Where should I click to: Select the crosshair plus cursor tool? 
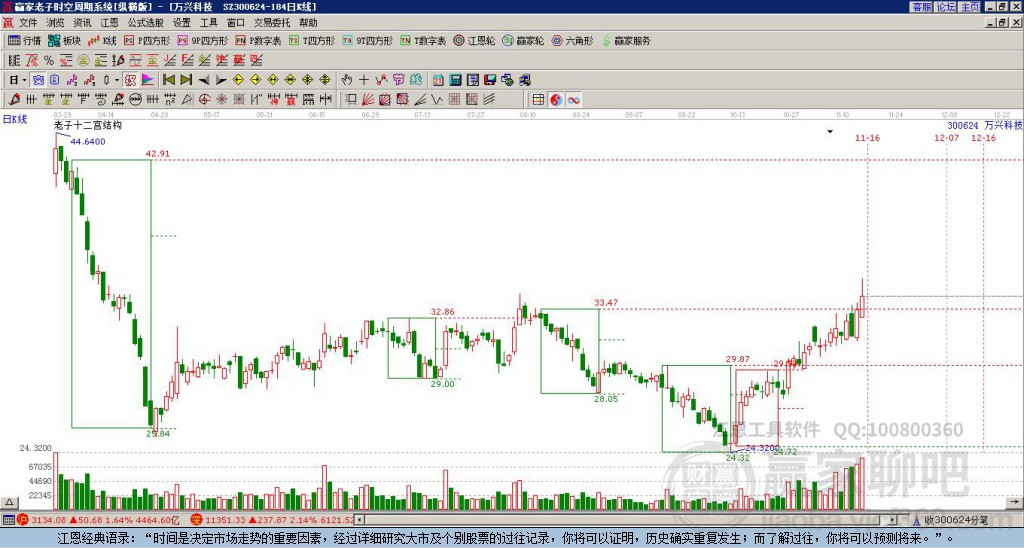[364, 80]
